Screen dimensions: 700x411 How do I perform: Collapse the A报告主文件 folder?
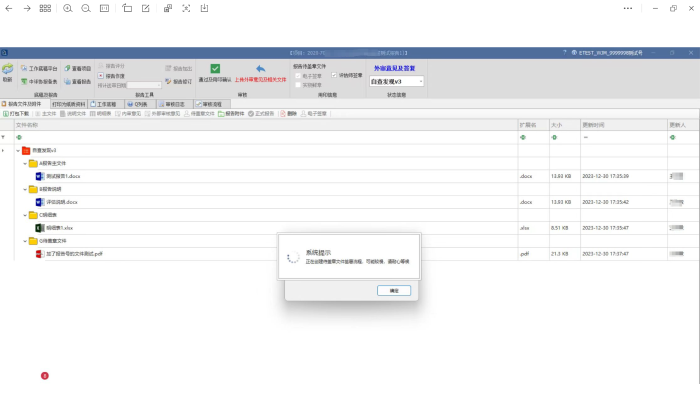pos(25,162)
